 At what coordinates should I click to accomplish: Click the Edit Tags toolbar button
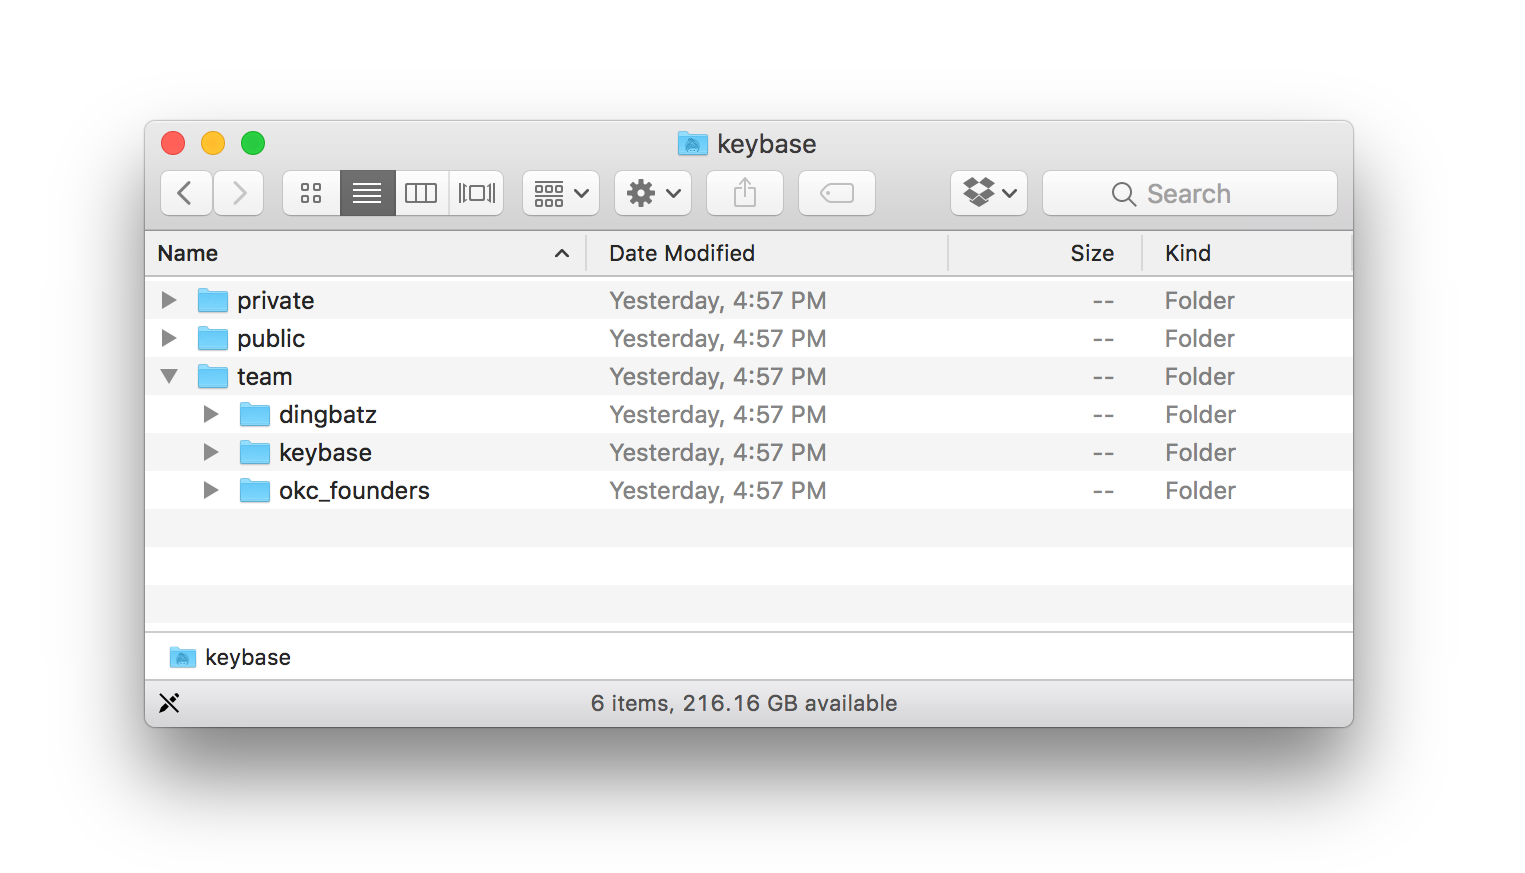point(837,193)
